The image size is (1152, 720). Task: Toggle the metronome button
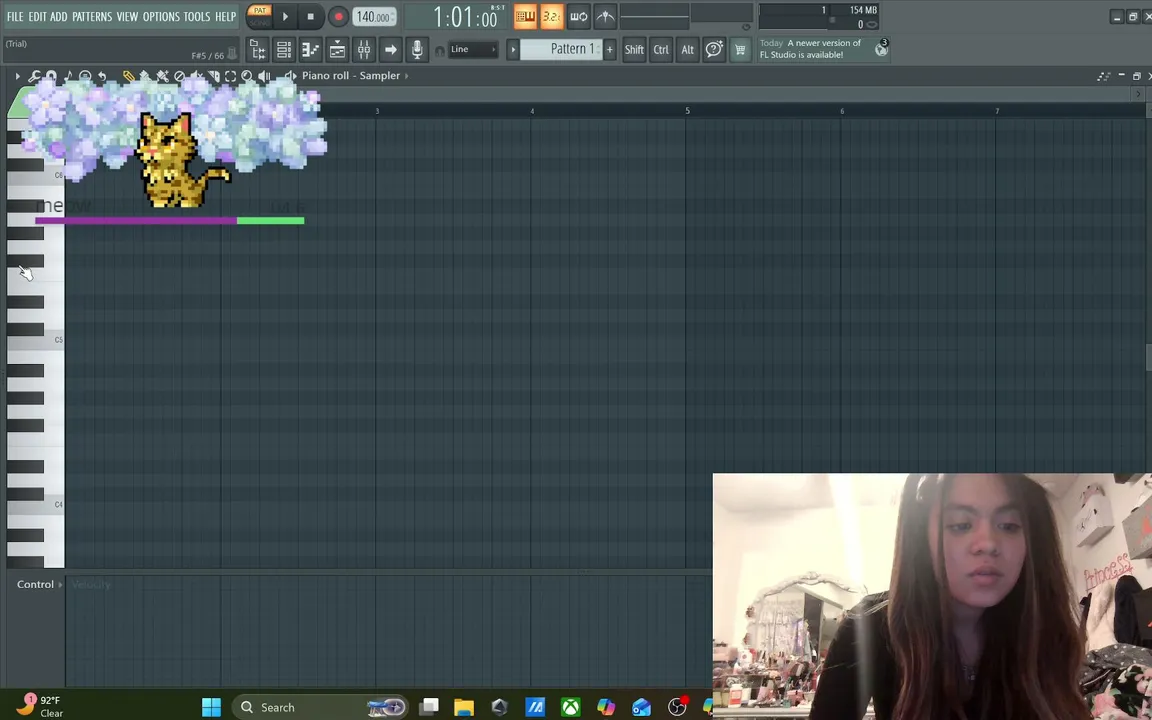605,16
